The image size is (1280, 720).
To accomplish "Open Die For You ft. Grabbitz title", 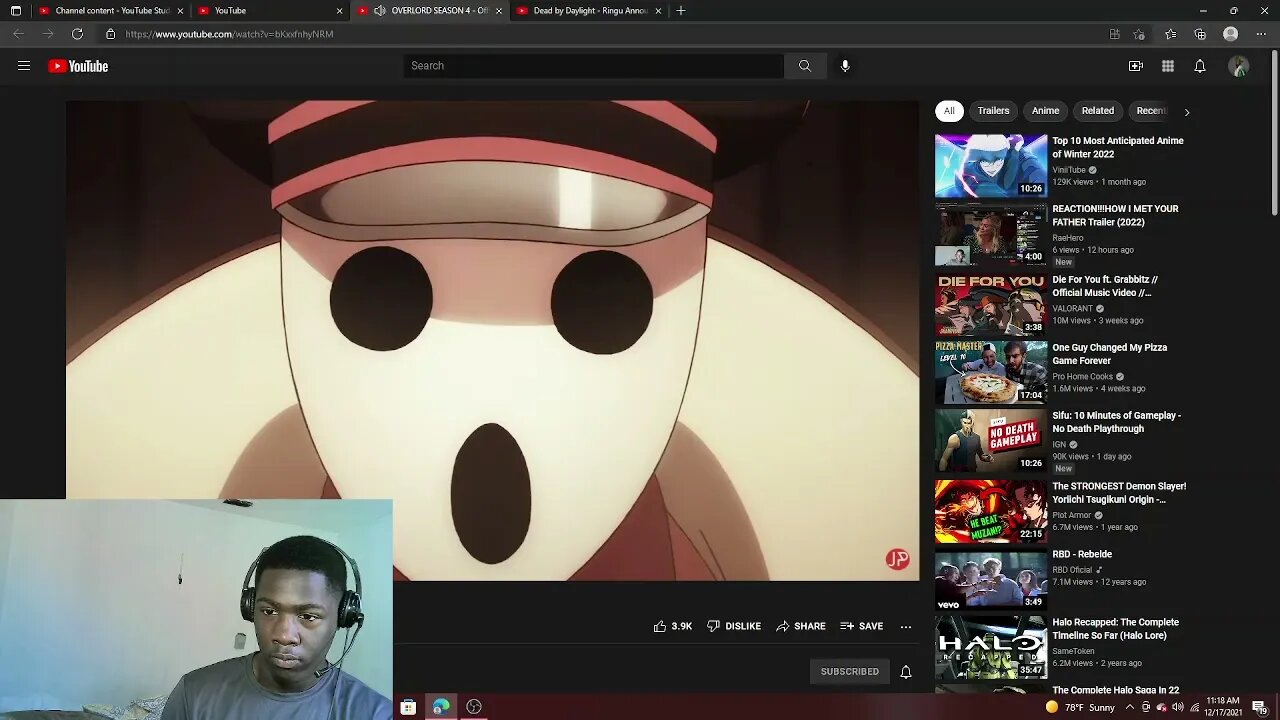I will pos(1105,286).
